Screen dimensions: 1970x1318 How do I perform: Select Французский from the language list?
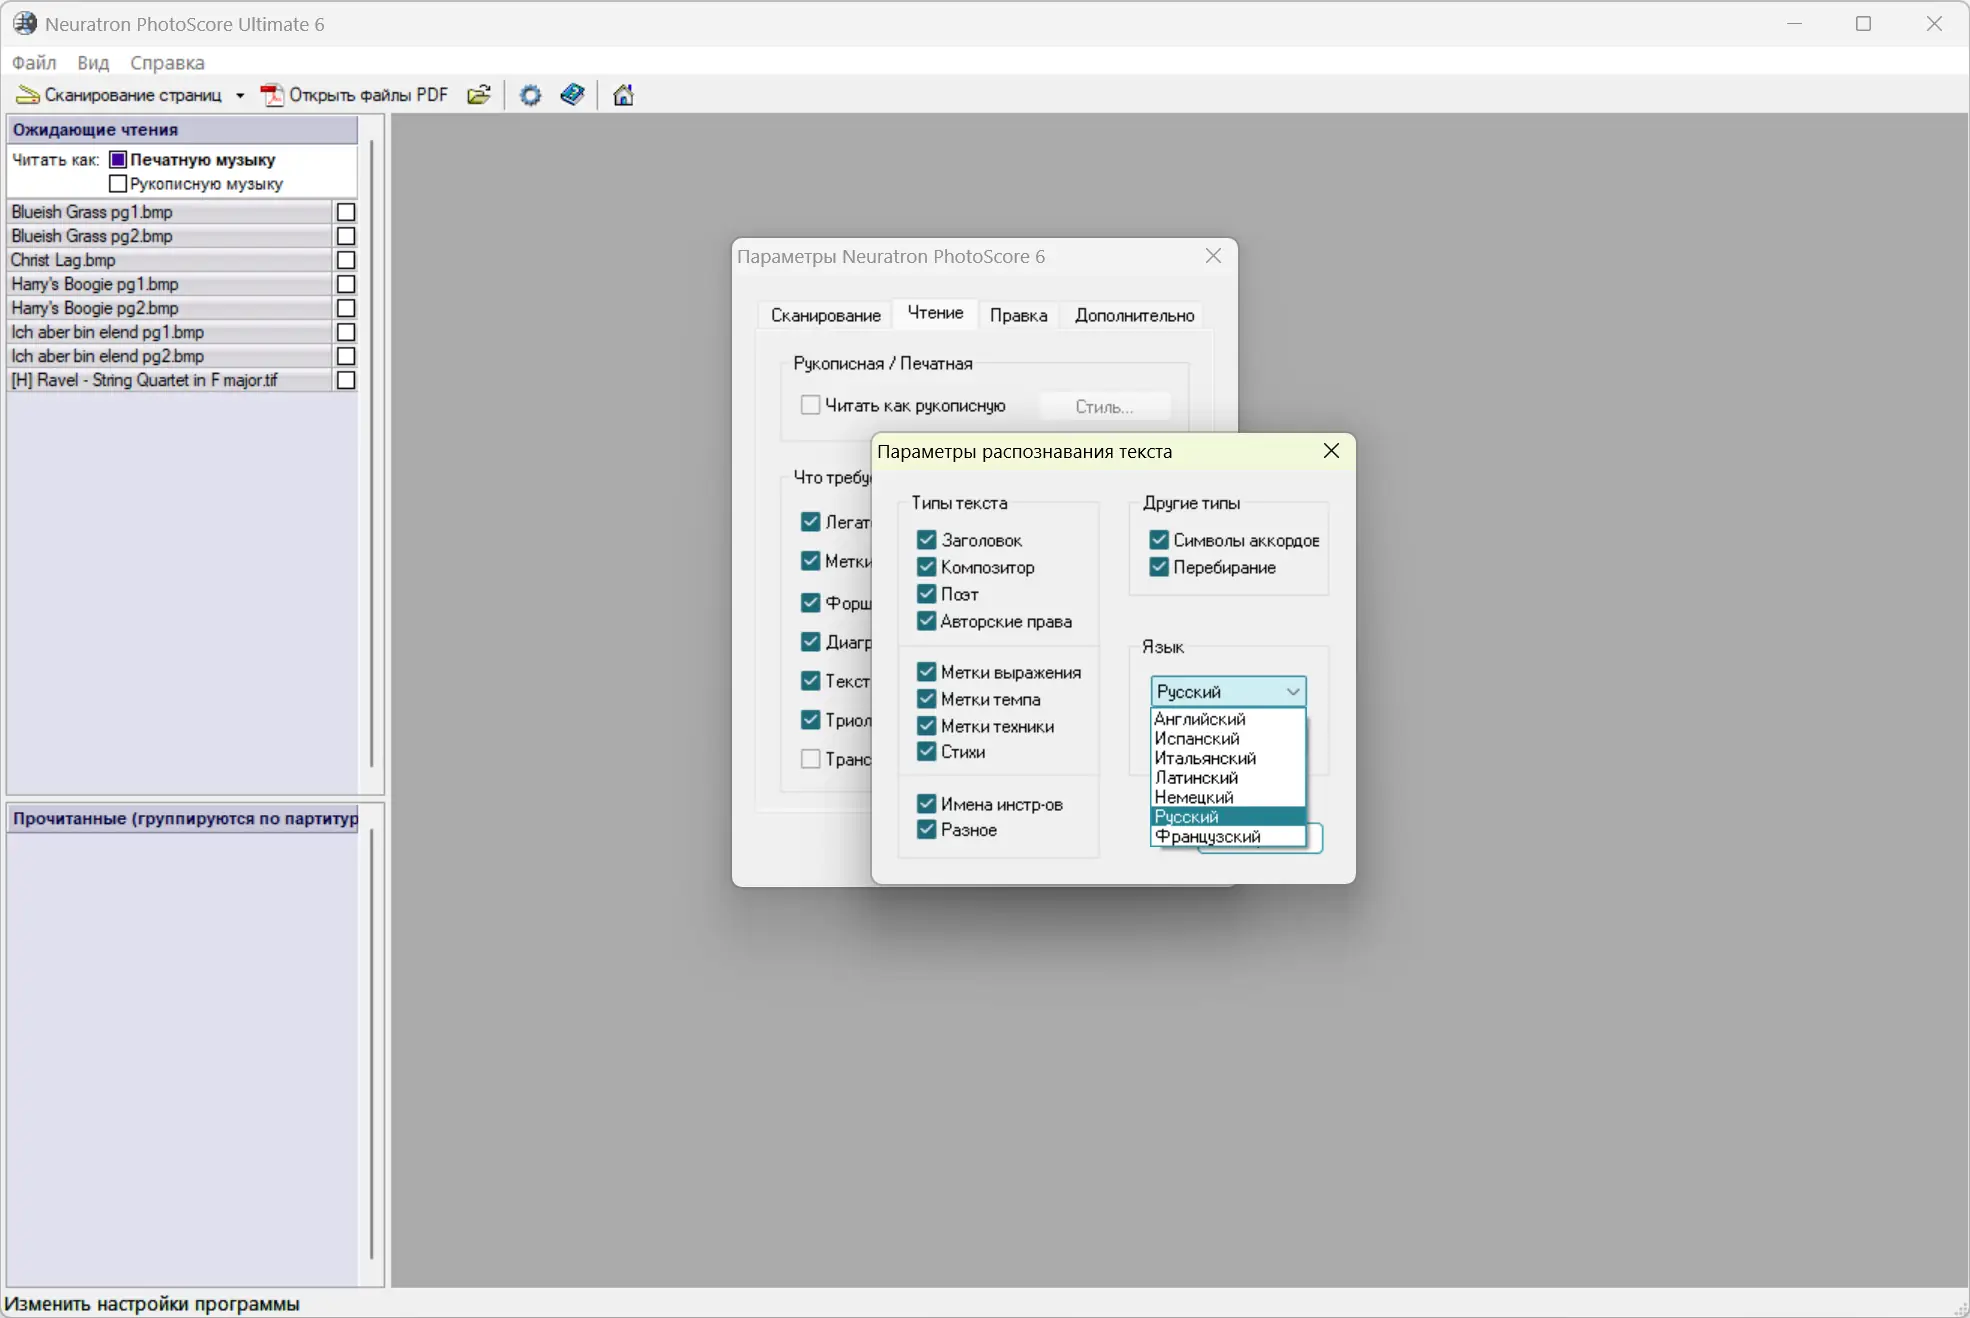pyautogui.click(x=1207, y=837)
